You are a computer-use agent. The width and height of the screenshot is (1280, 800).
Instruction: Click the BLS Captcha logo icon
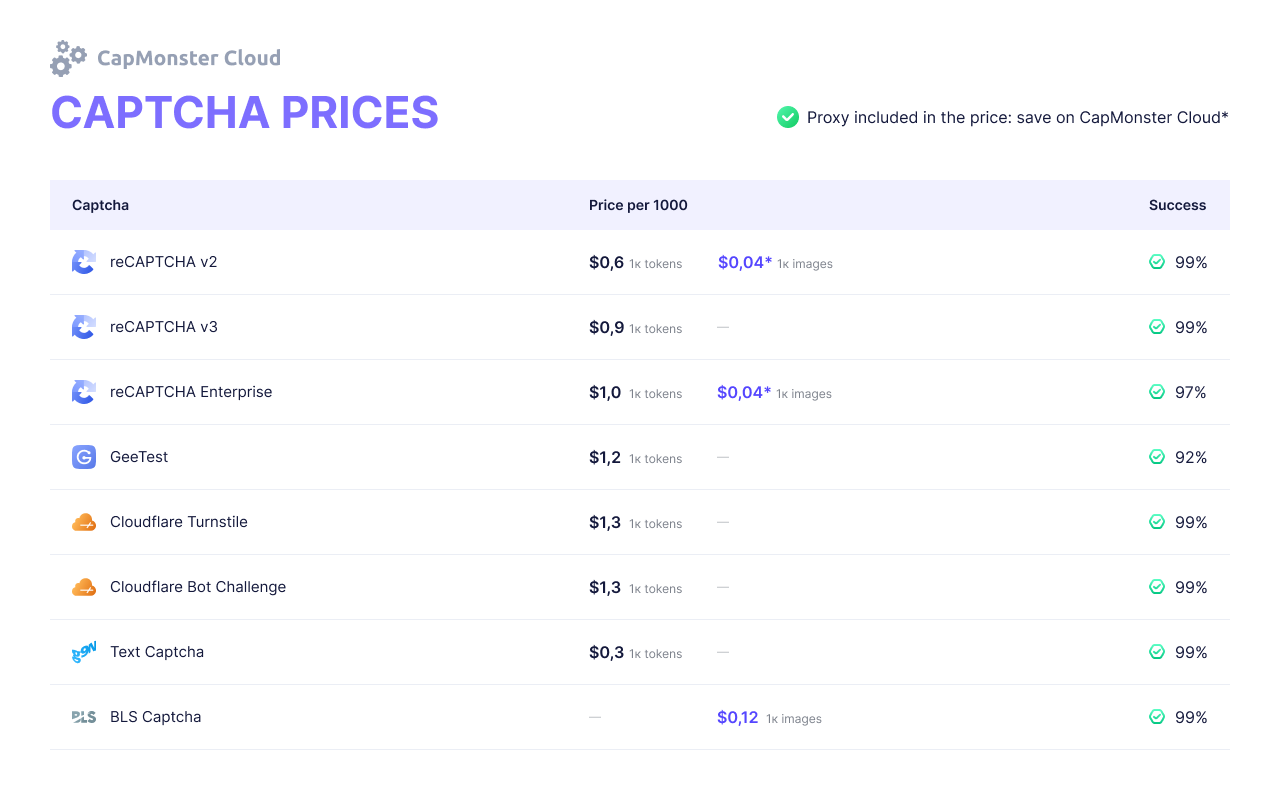(84, 717)
